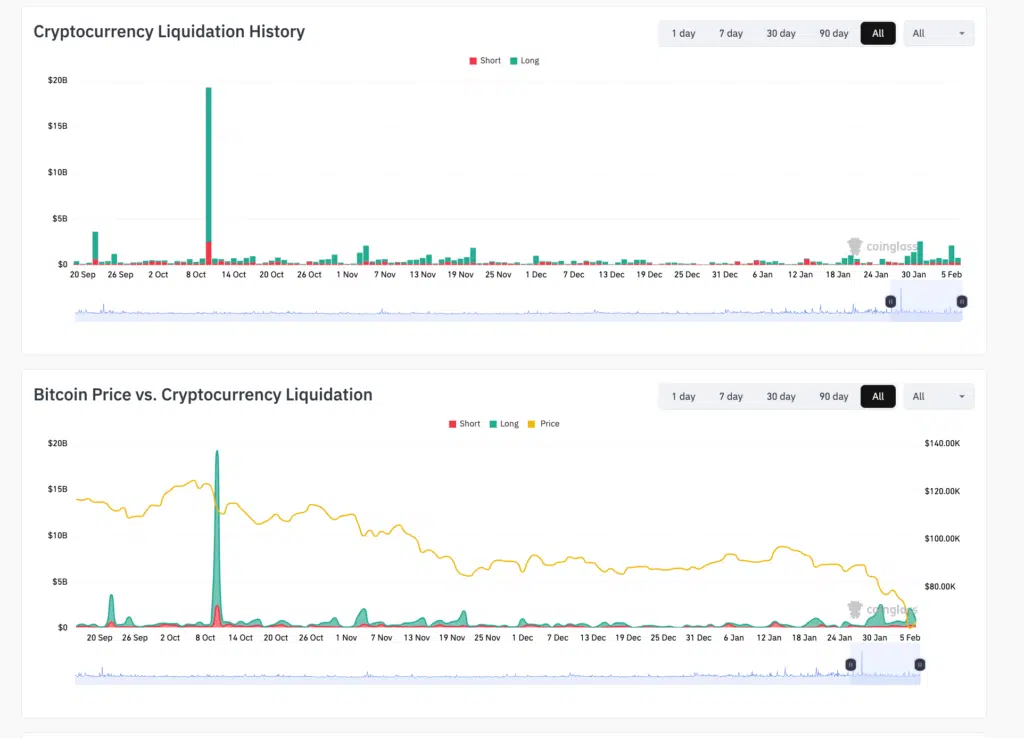Toggle the Long series in the Liquidation History legend

(x=524, y=61)
